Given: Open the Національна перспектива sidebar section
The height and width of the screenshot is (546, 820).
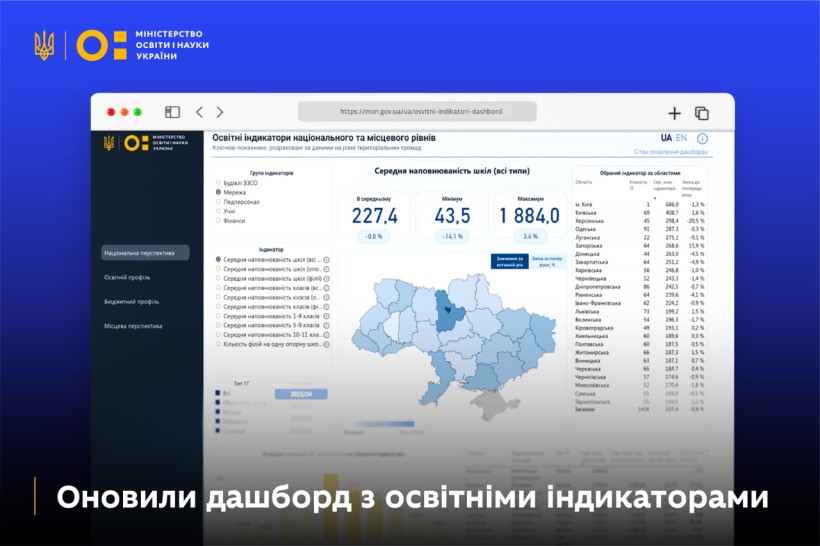Looking at the screenshot, I should coord(145,253).
